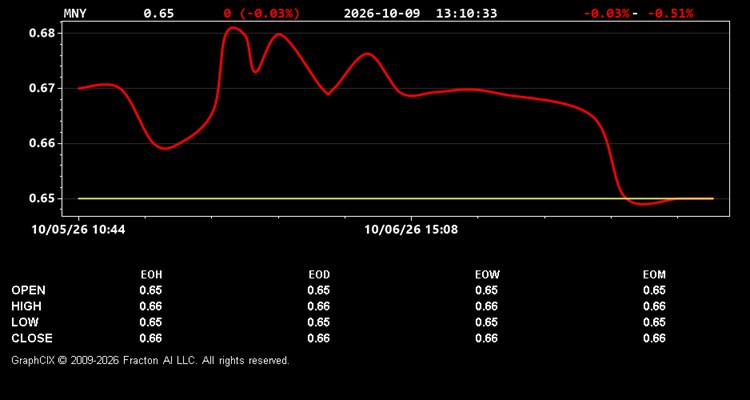This screenshot has height=400, width=750.
Task: Select the EOW HIGH value 0.66
Action: pyautogui.click(x=486, y=306)
